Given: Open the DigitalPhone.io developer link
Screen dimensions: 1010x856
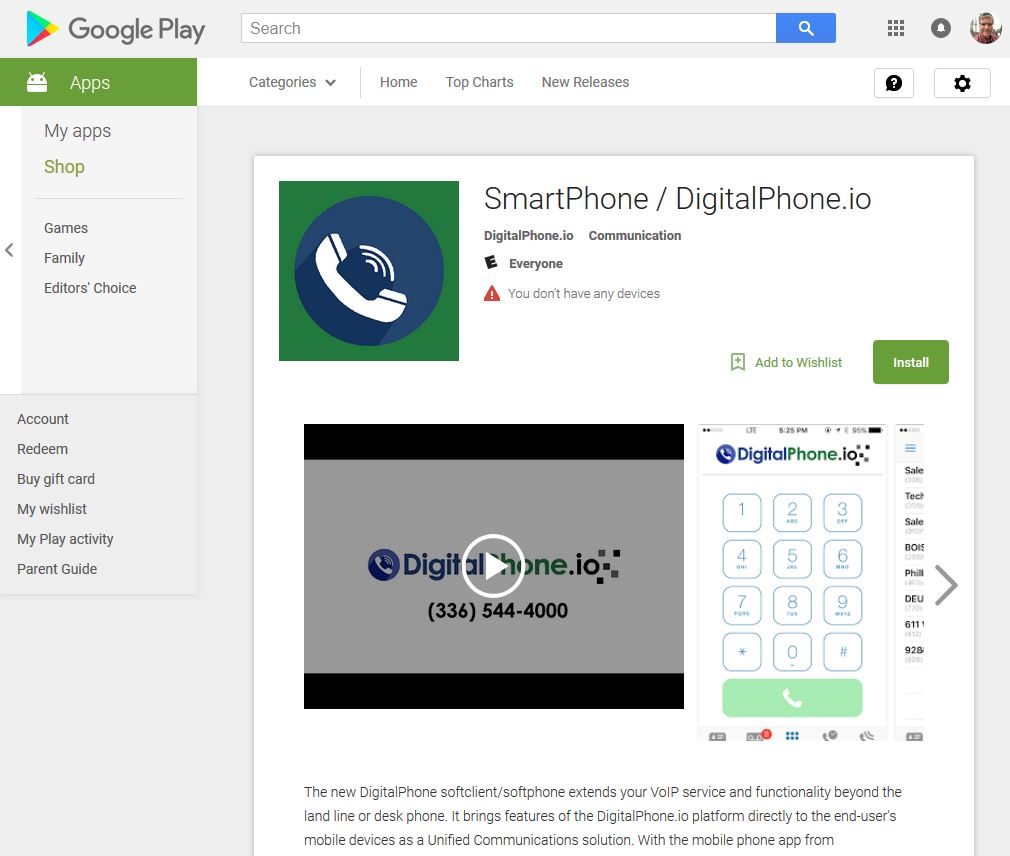Looking at the screenshot, I should pos(528,236).
